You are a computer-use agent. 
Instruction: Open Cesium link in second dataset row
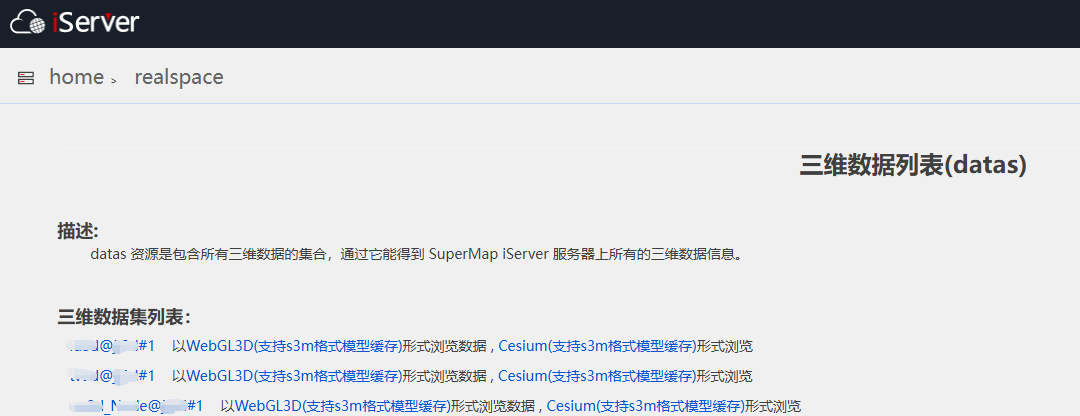point(597,376)
